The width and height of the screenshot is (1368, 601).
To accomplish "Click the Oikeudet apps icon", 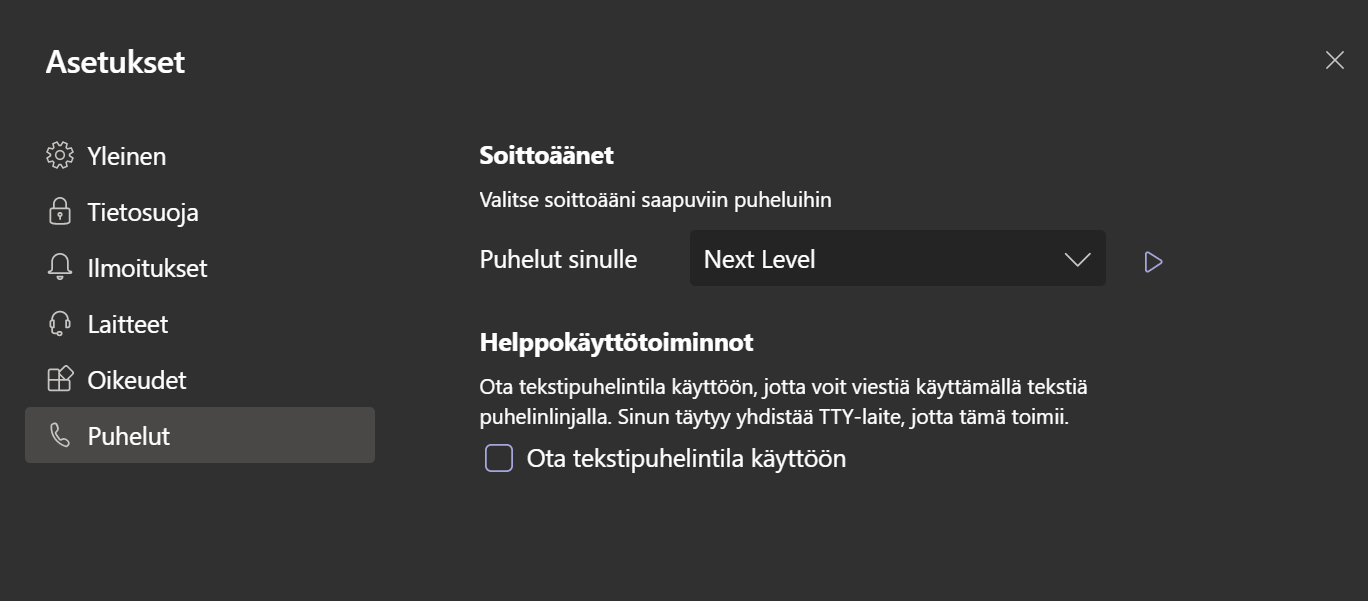I will 60,380.
